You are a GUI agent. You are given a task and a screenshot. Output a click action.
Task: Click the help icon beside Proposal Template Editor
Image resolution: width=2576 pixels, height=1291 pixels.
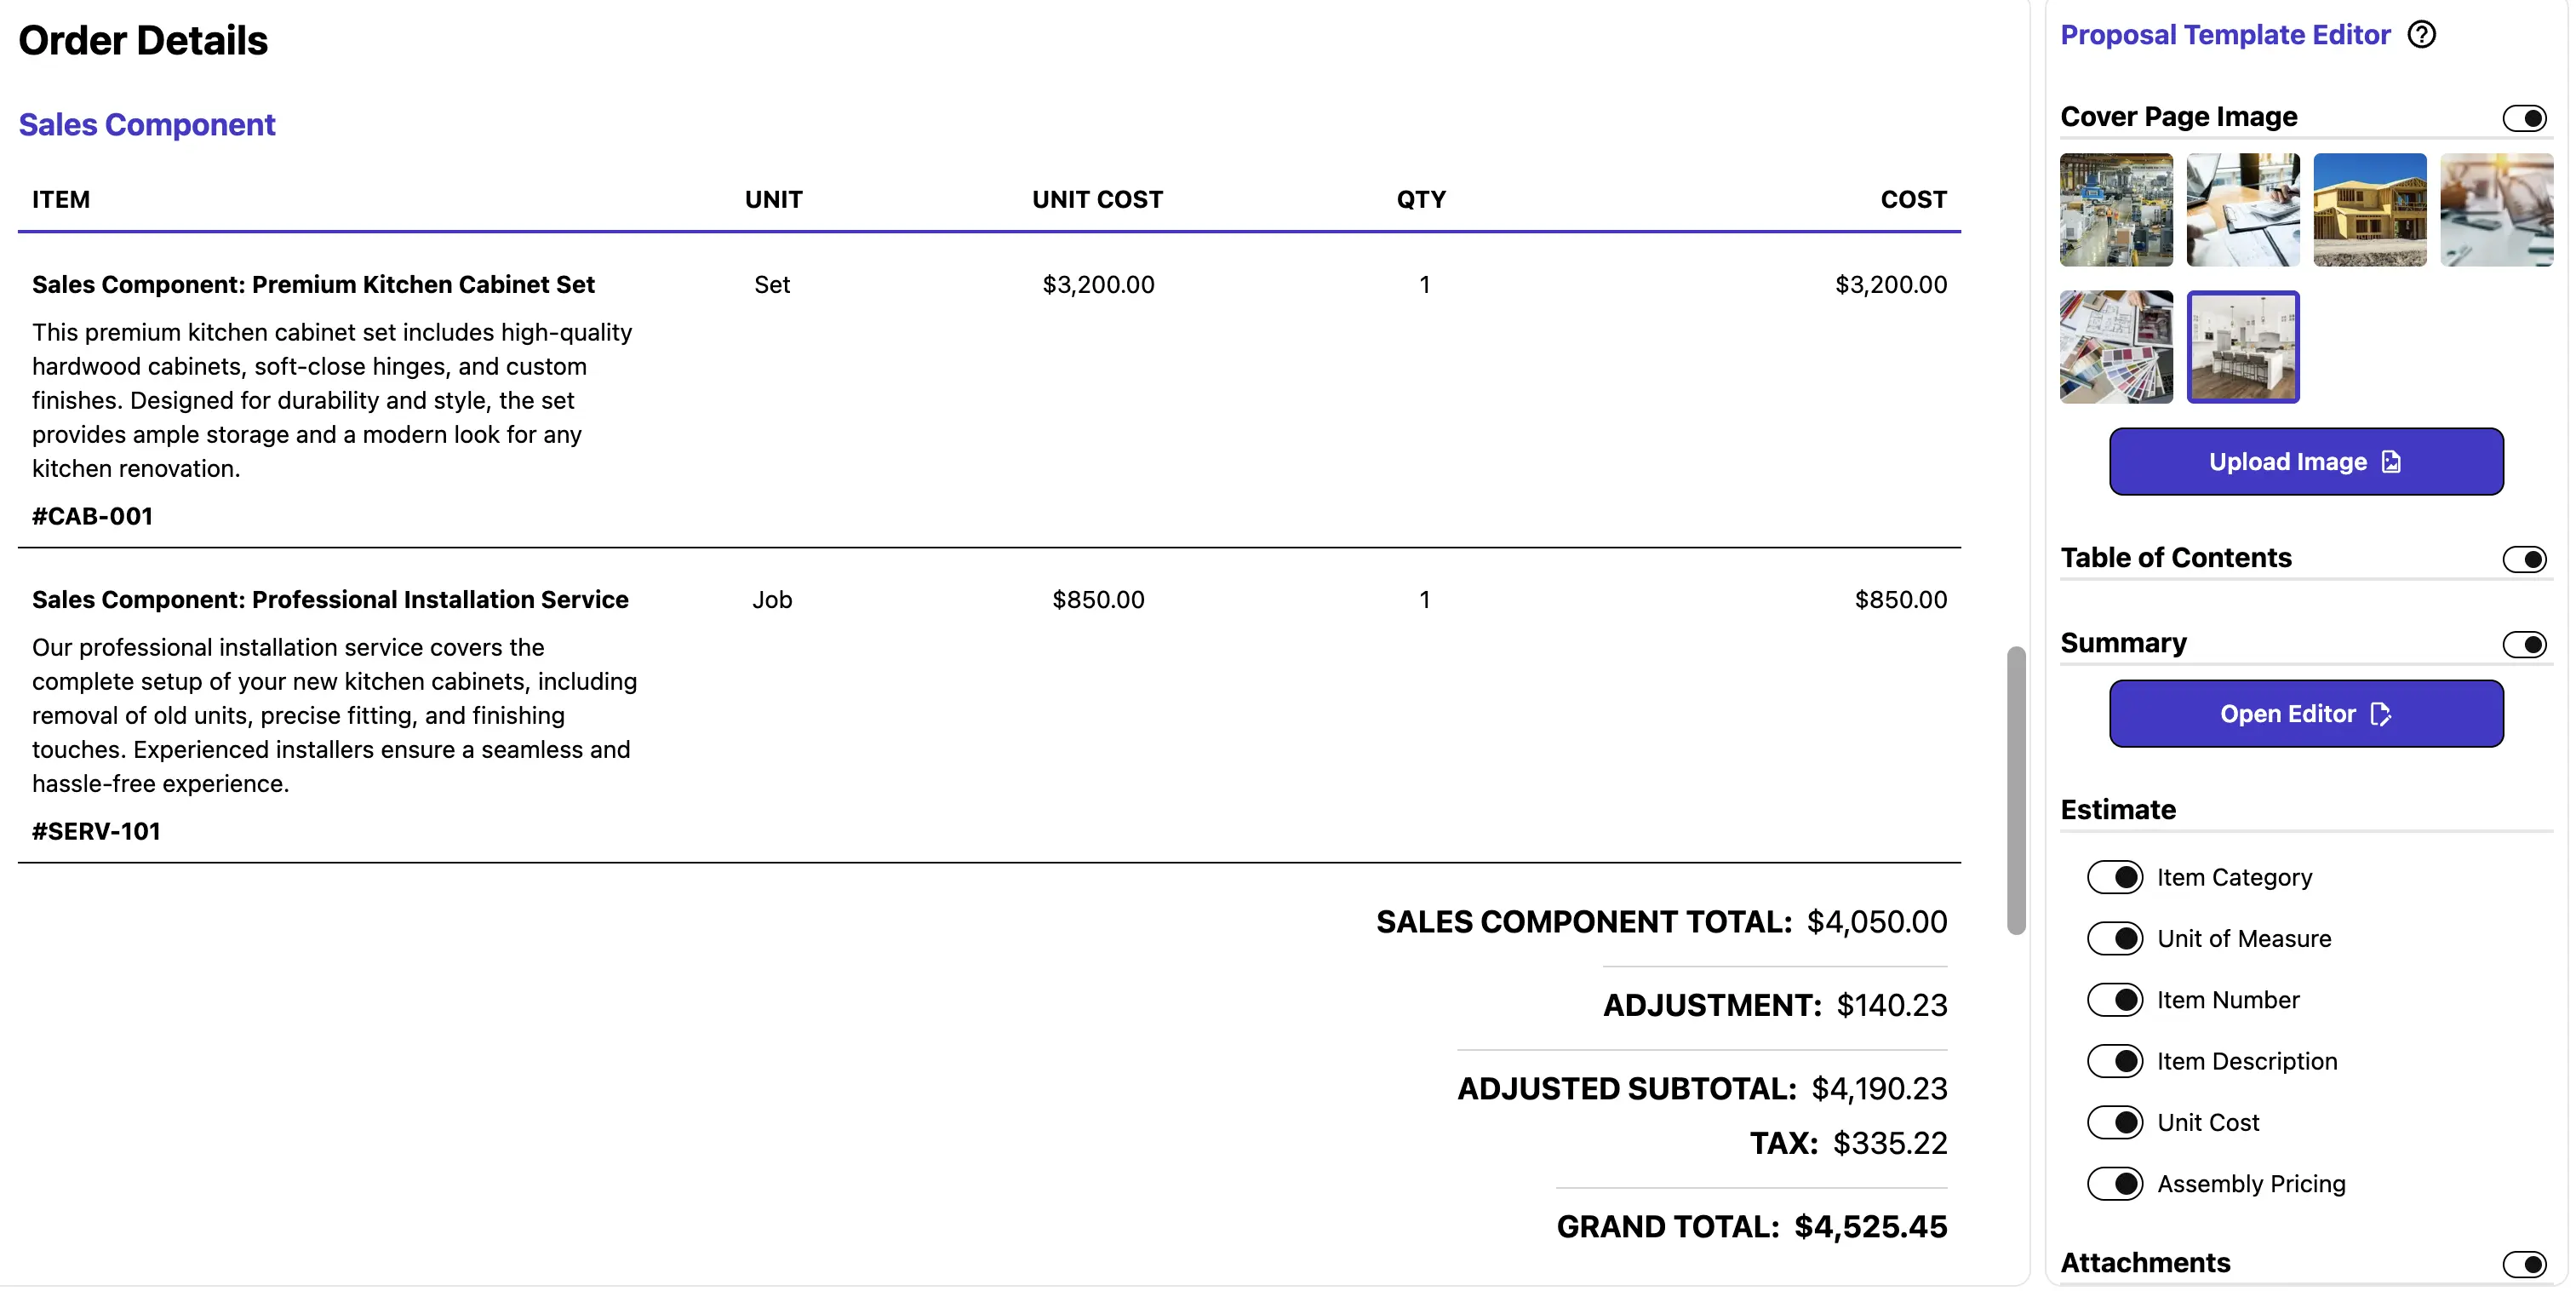(2421, 35)
